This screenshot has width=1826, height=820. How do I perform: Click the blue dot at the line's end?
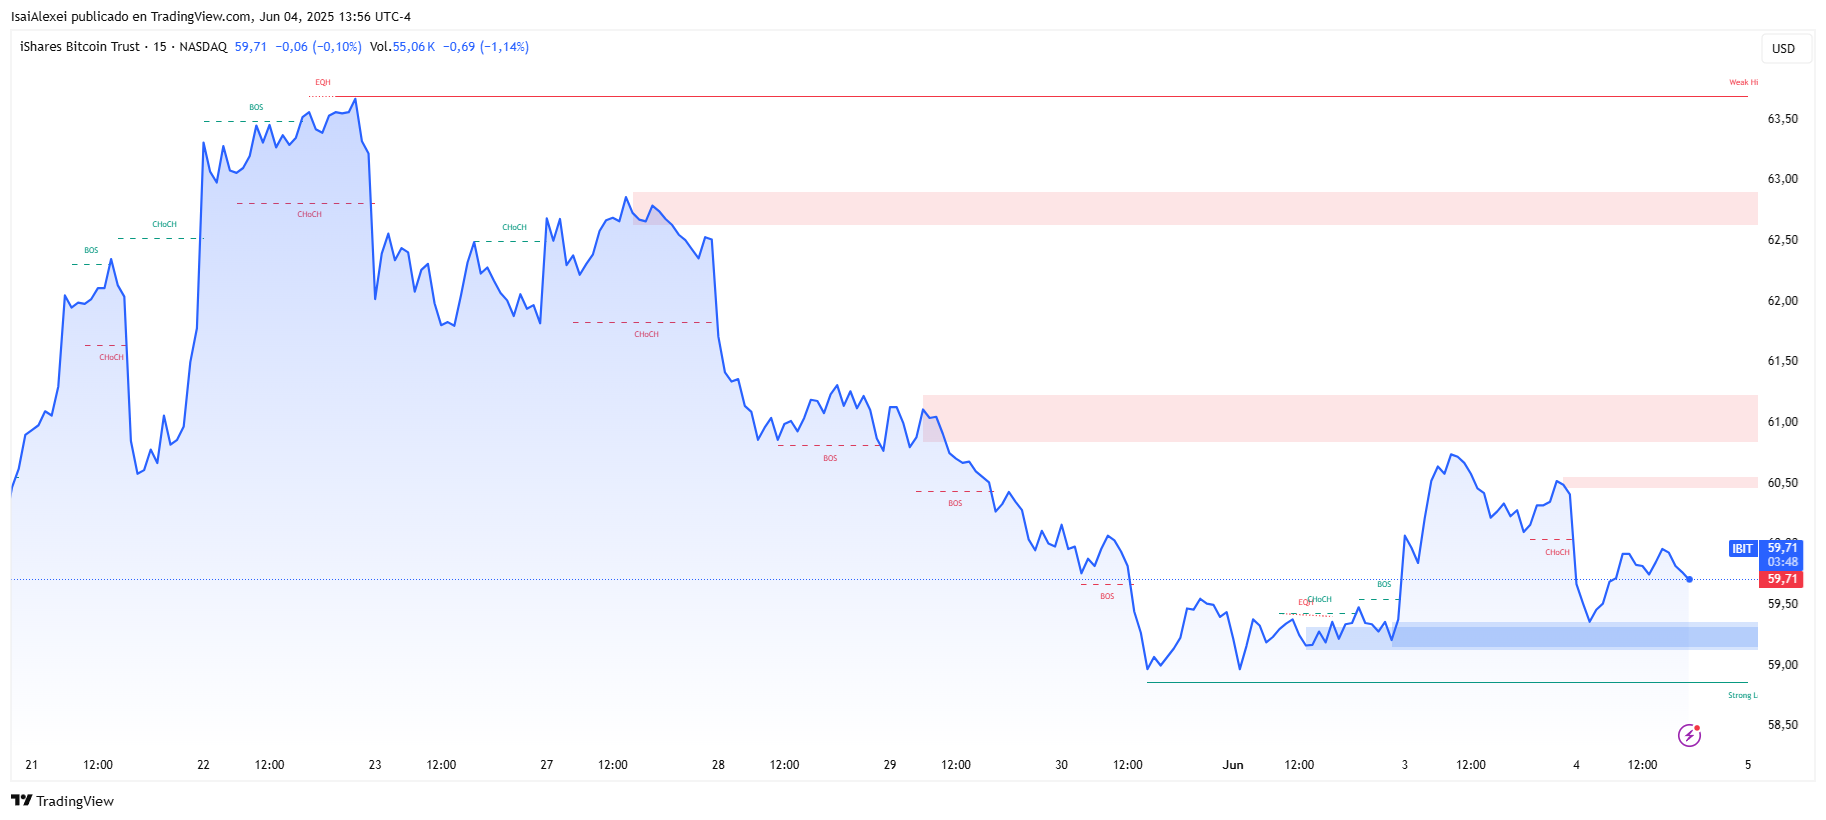[1689, 579]
